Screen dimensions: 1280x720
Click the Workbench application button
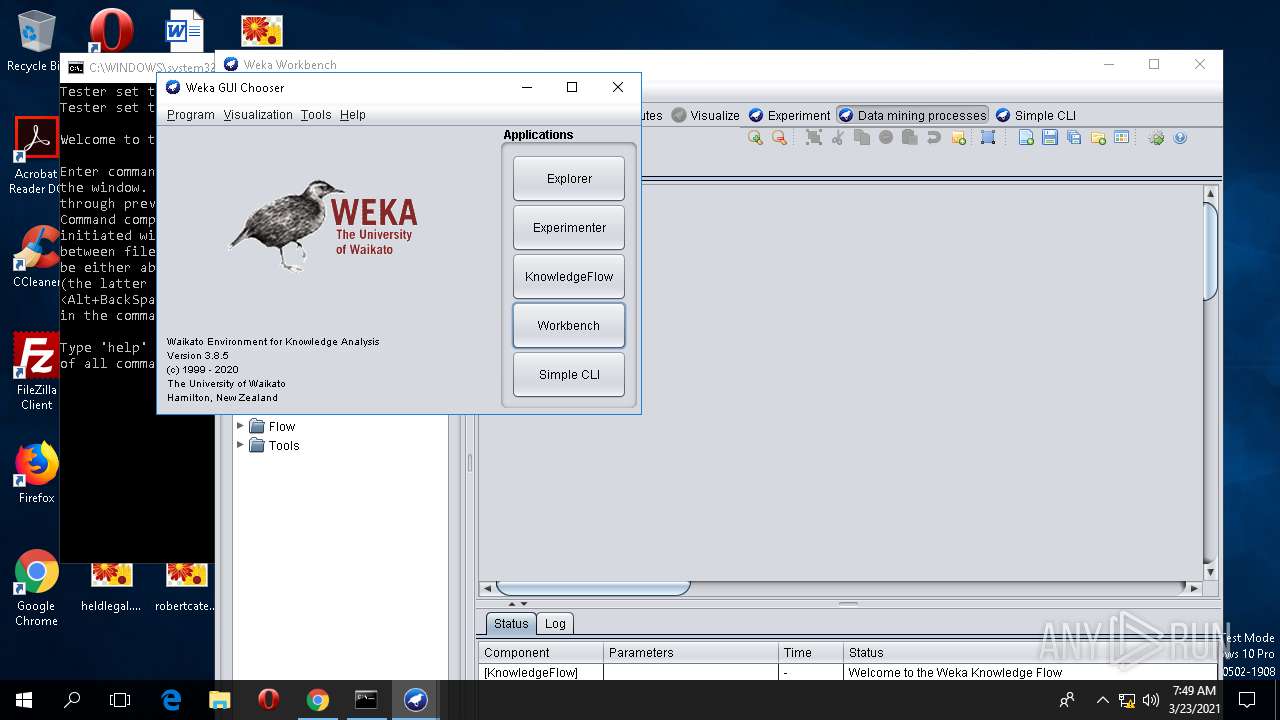pos(569,326)
